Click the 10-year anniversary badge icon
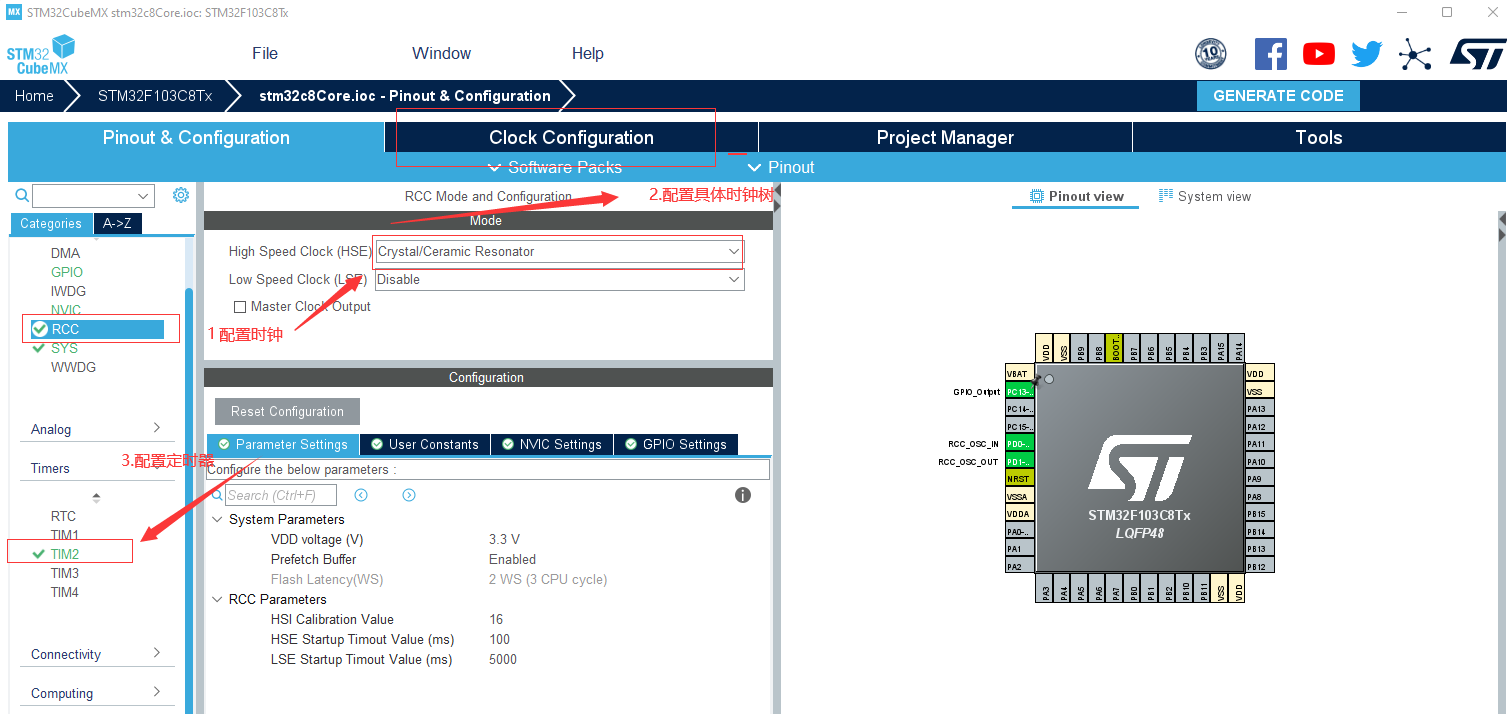Viewport: 1507px width, 714px height. click(x=1211, y=54)
